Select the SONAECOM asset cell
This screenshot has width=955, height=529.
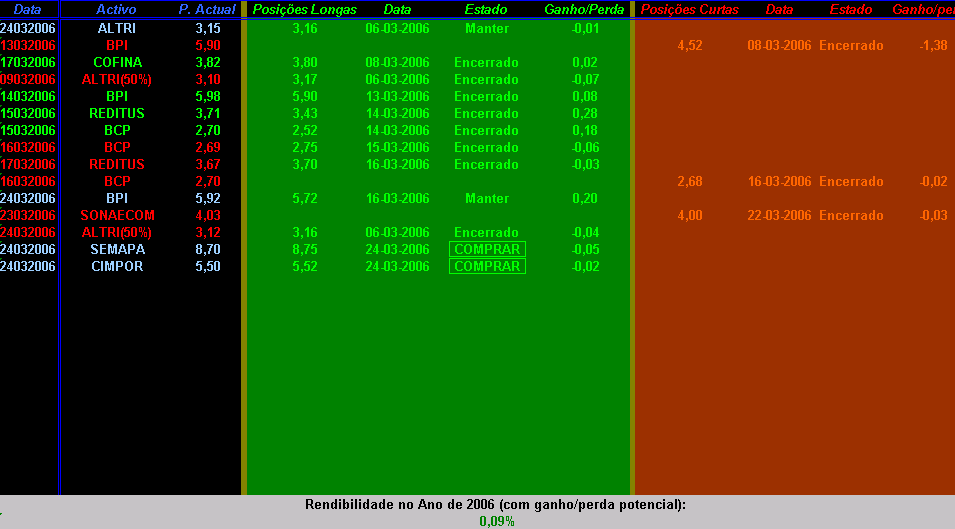[x=118, y=215]
